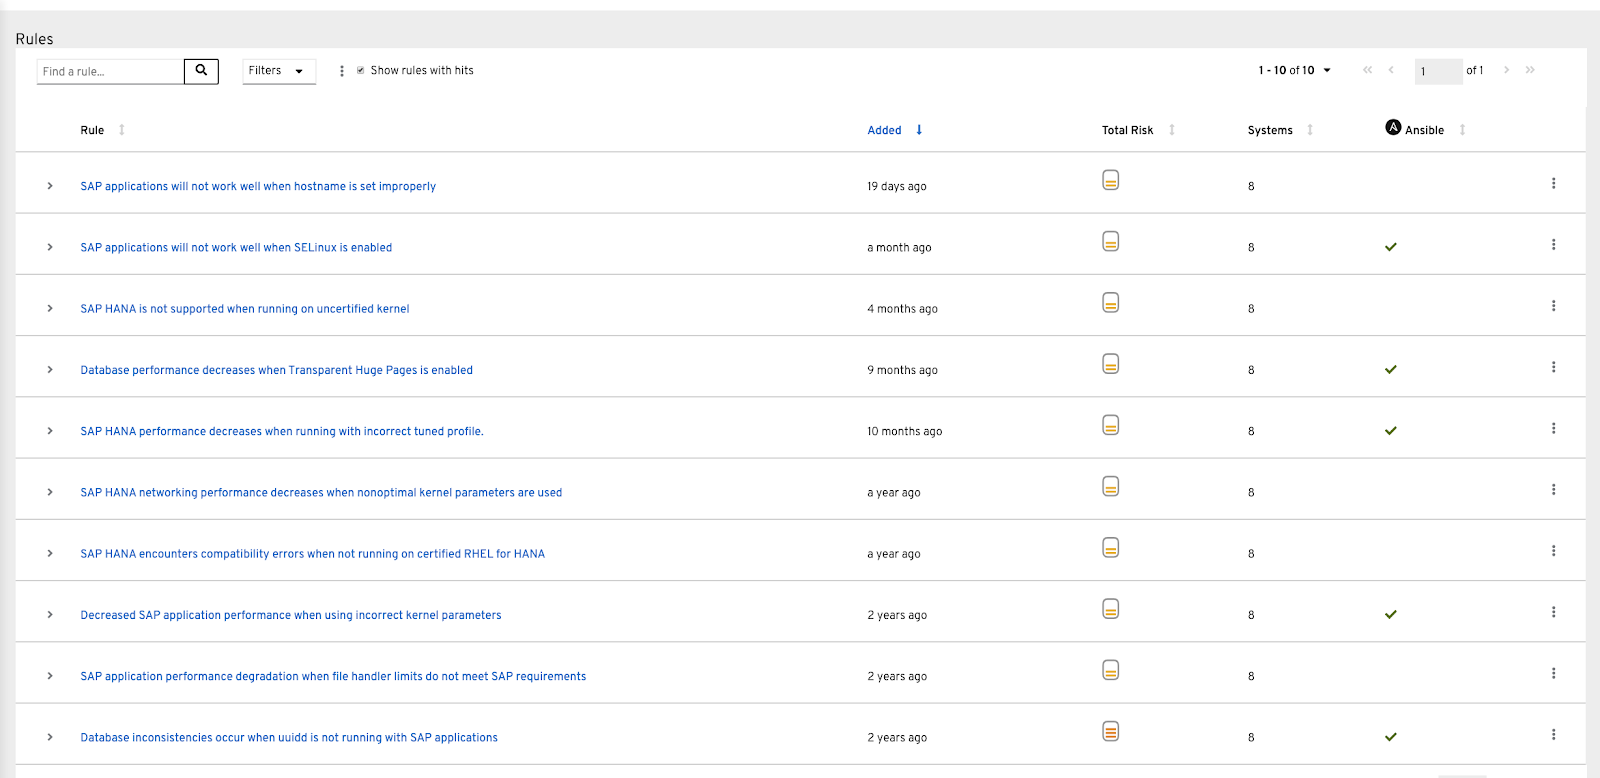Sort by the Rule column header
This screenshot has height=778, width=1600.
point(93,131)
